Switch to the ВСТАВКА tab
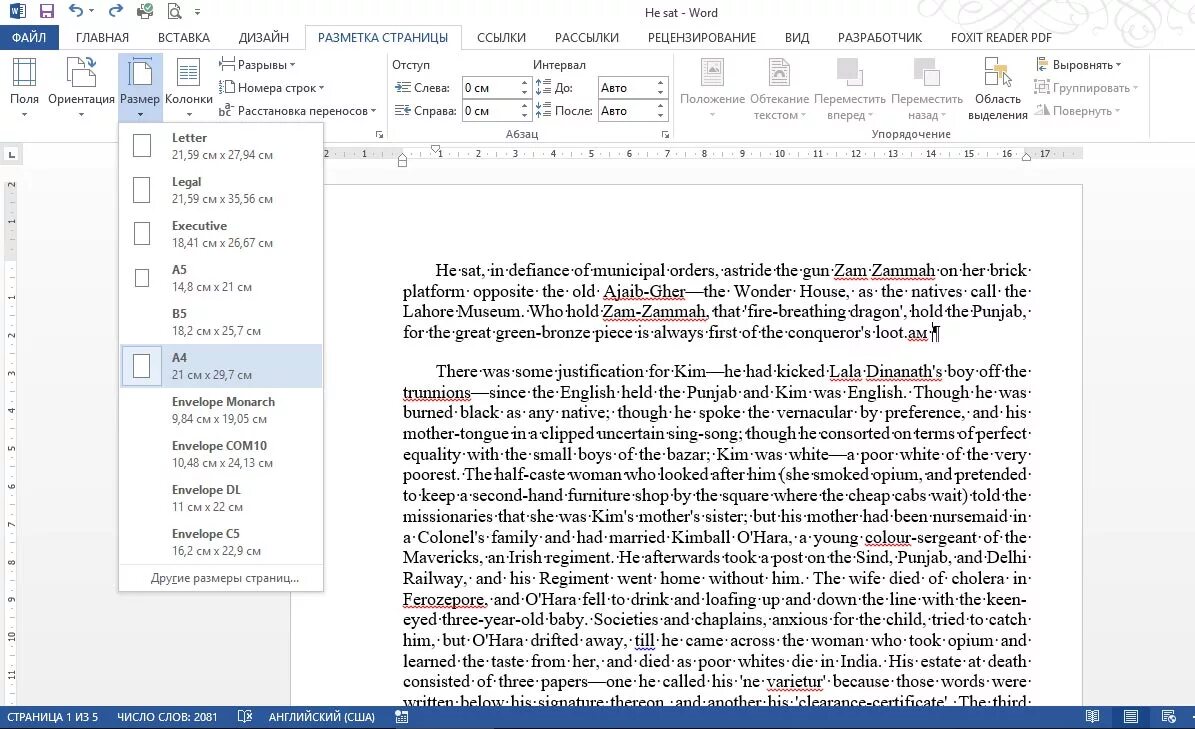1195x729 pixels. point(184,37)
